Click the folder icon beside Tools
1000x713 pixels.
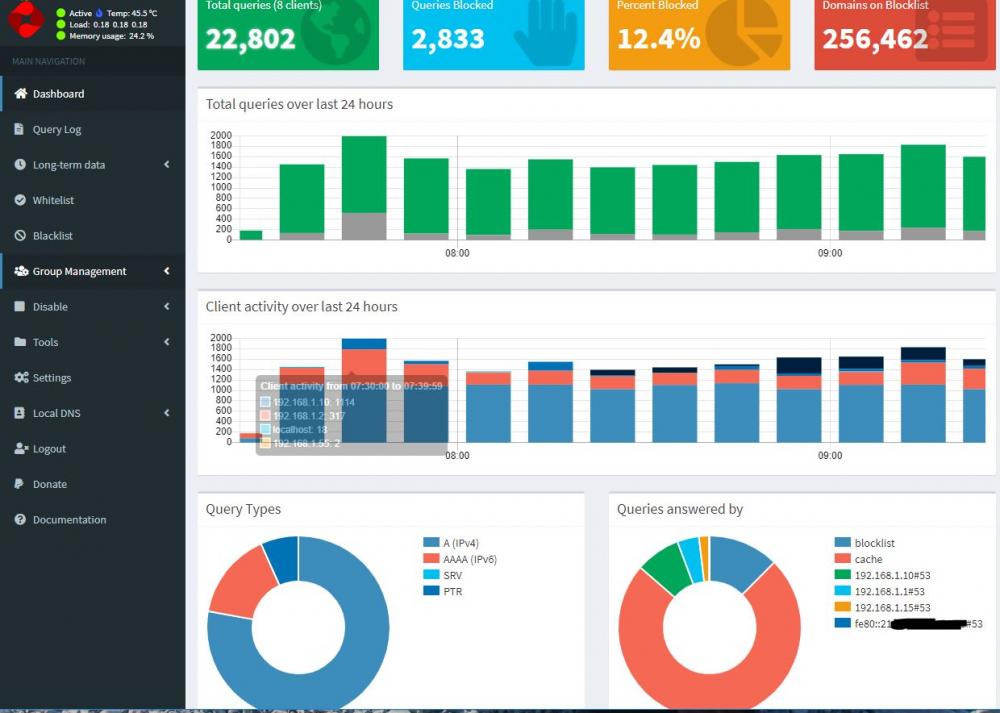20,342
